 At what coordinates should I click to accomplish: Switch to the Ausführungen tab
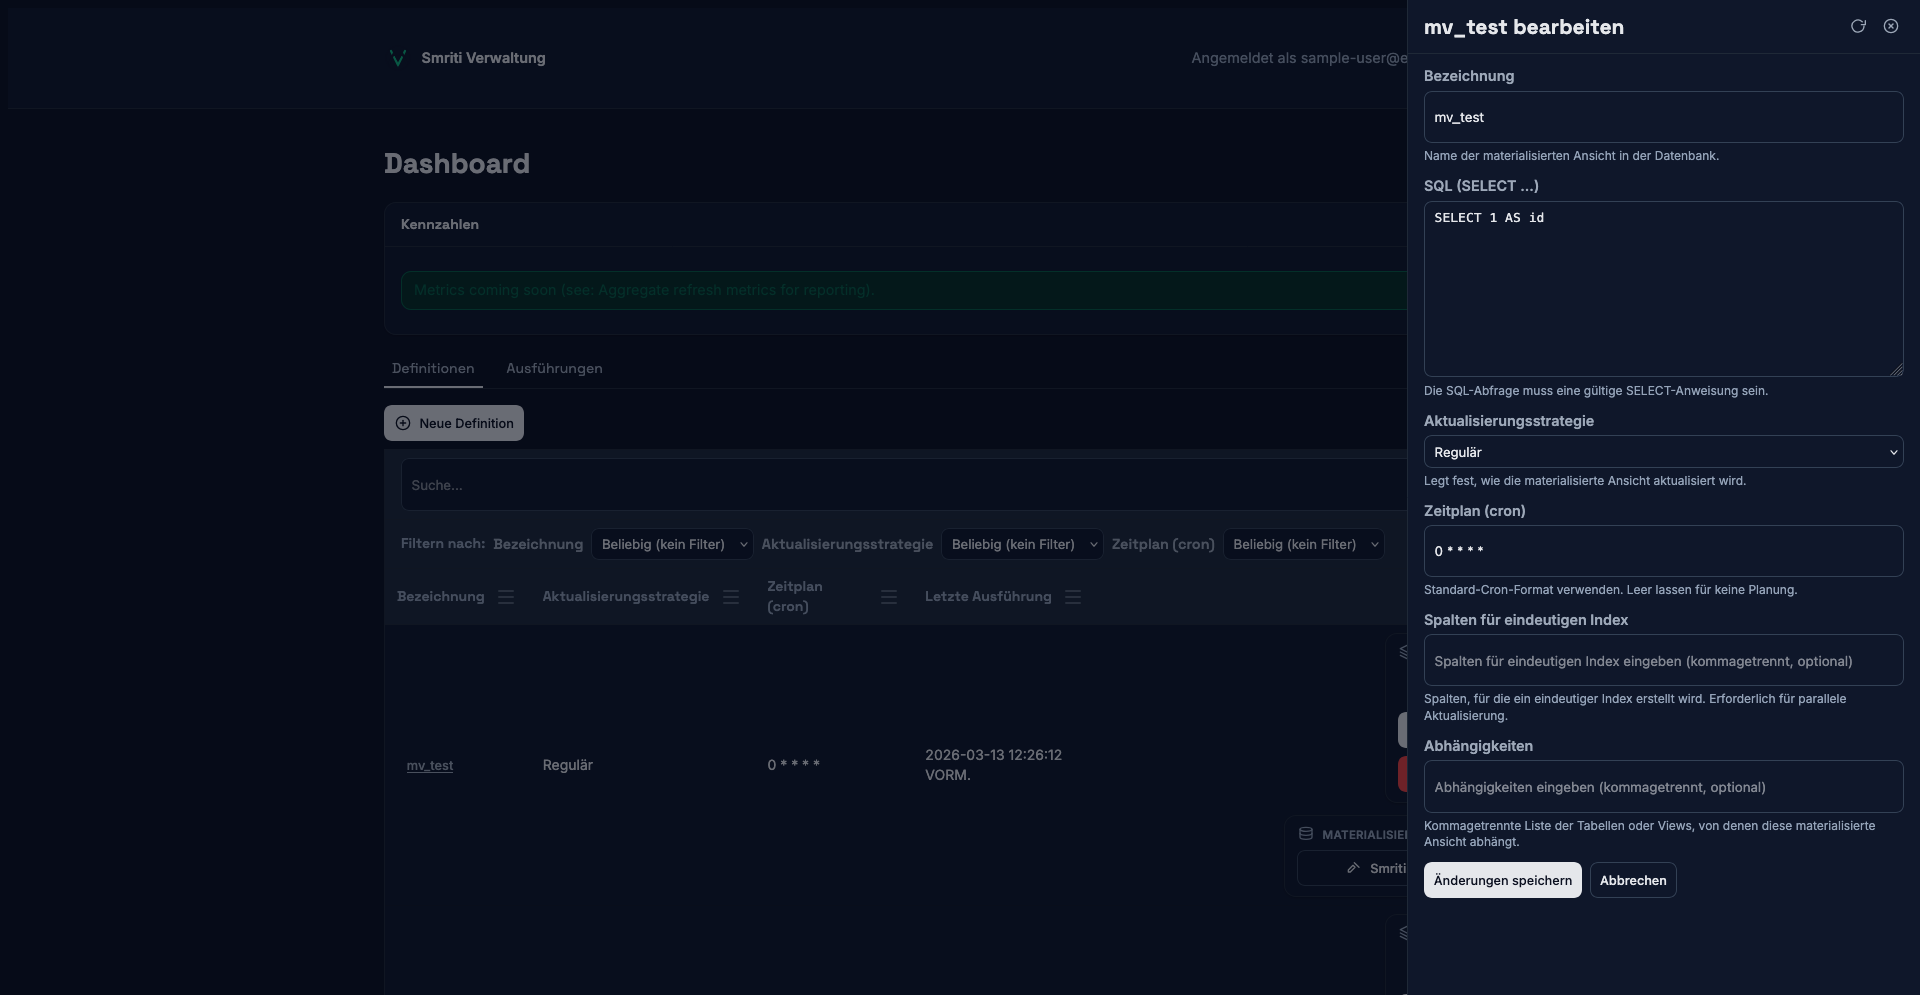point(554,369)
